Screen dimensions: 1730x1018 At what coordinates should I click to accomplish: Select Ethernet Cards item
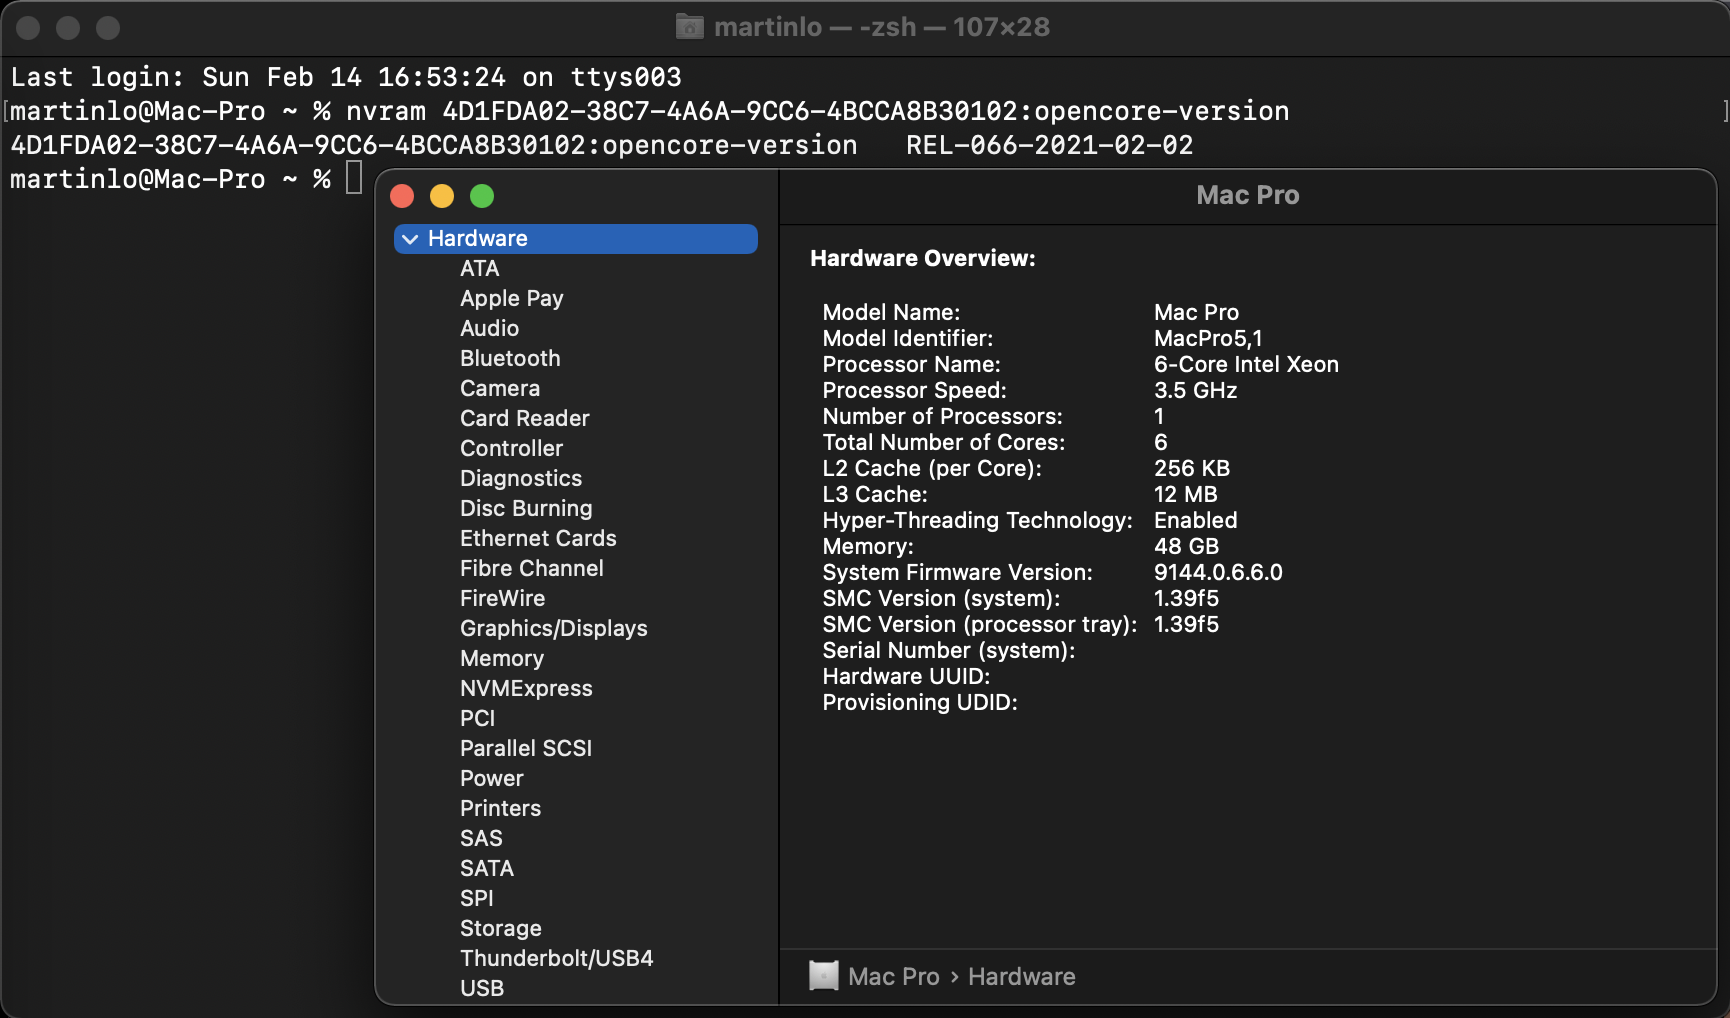coord(538,539)
